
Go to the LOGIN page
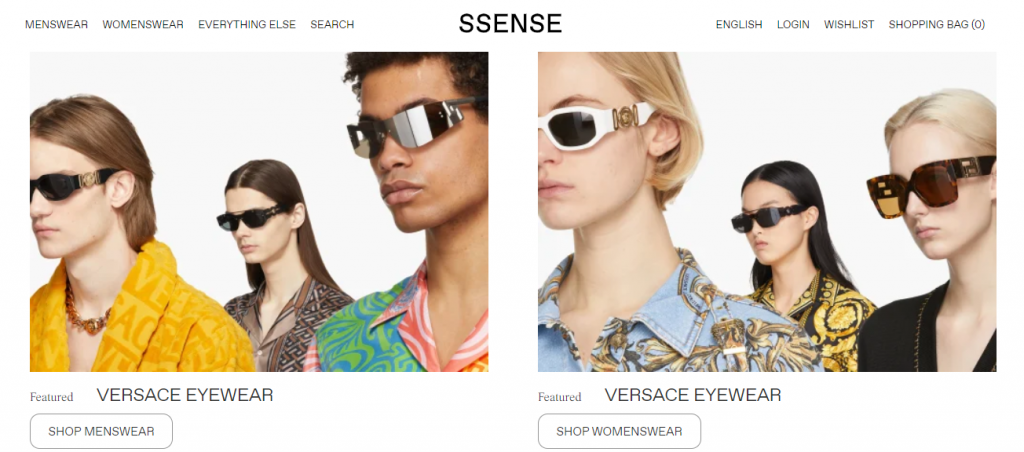tap(793, 25)
